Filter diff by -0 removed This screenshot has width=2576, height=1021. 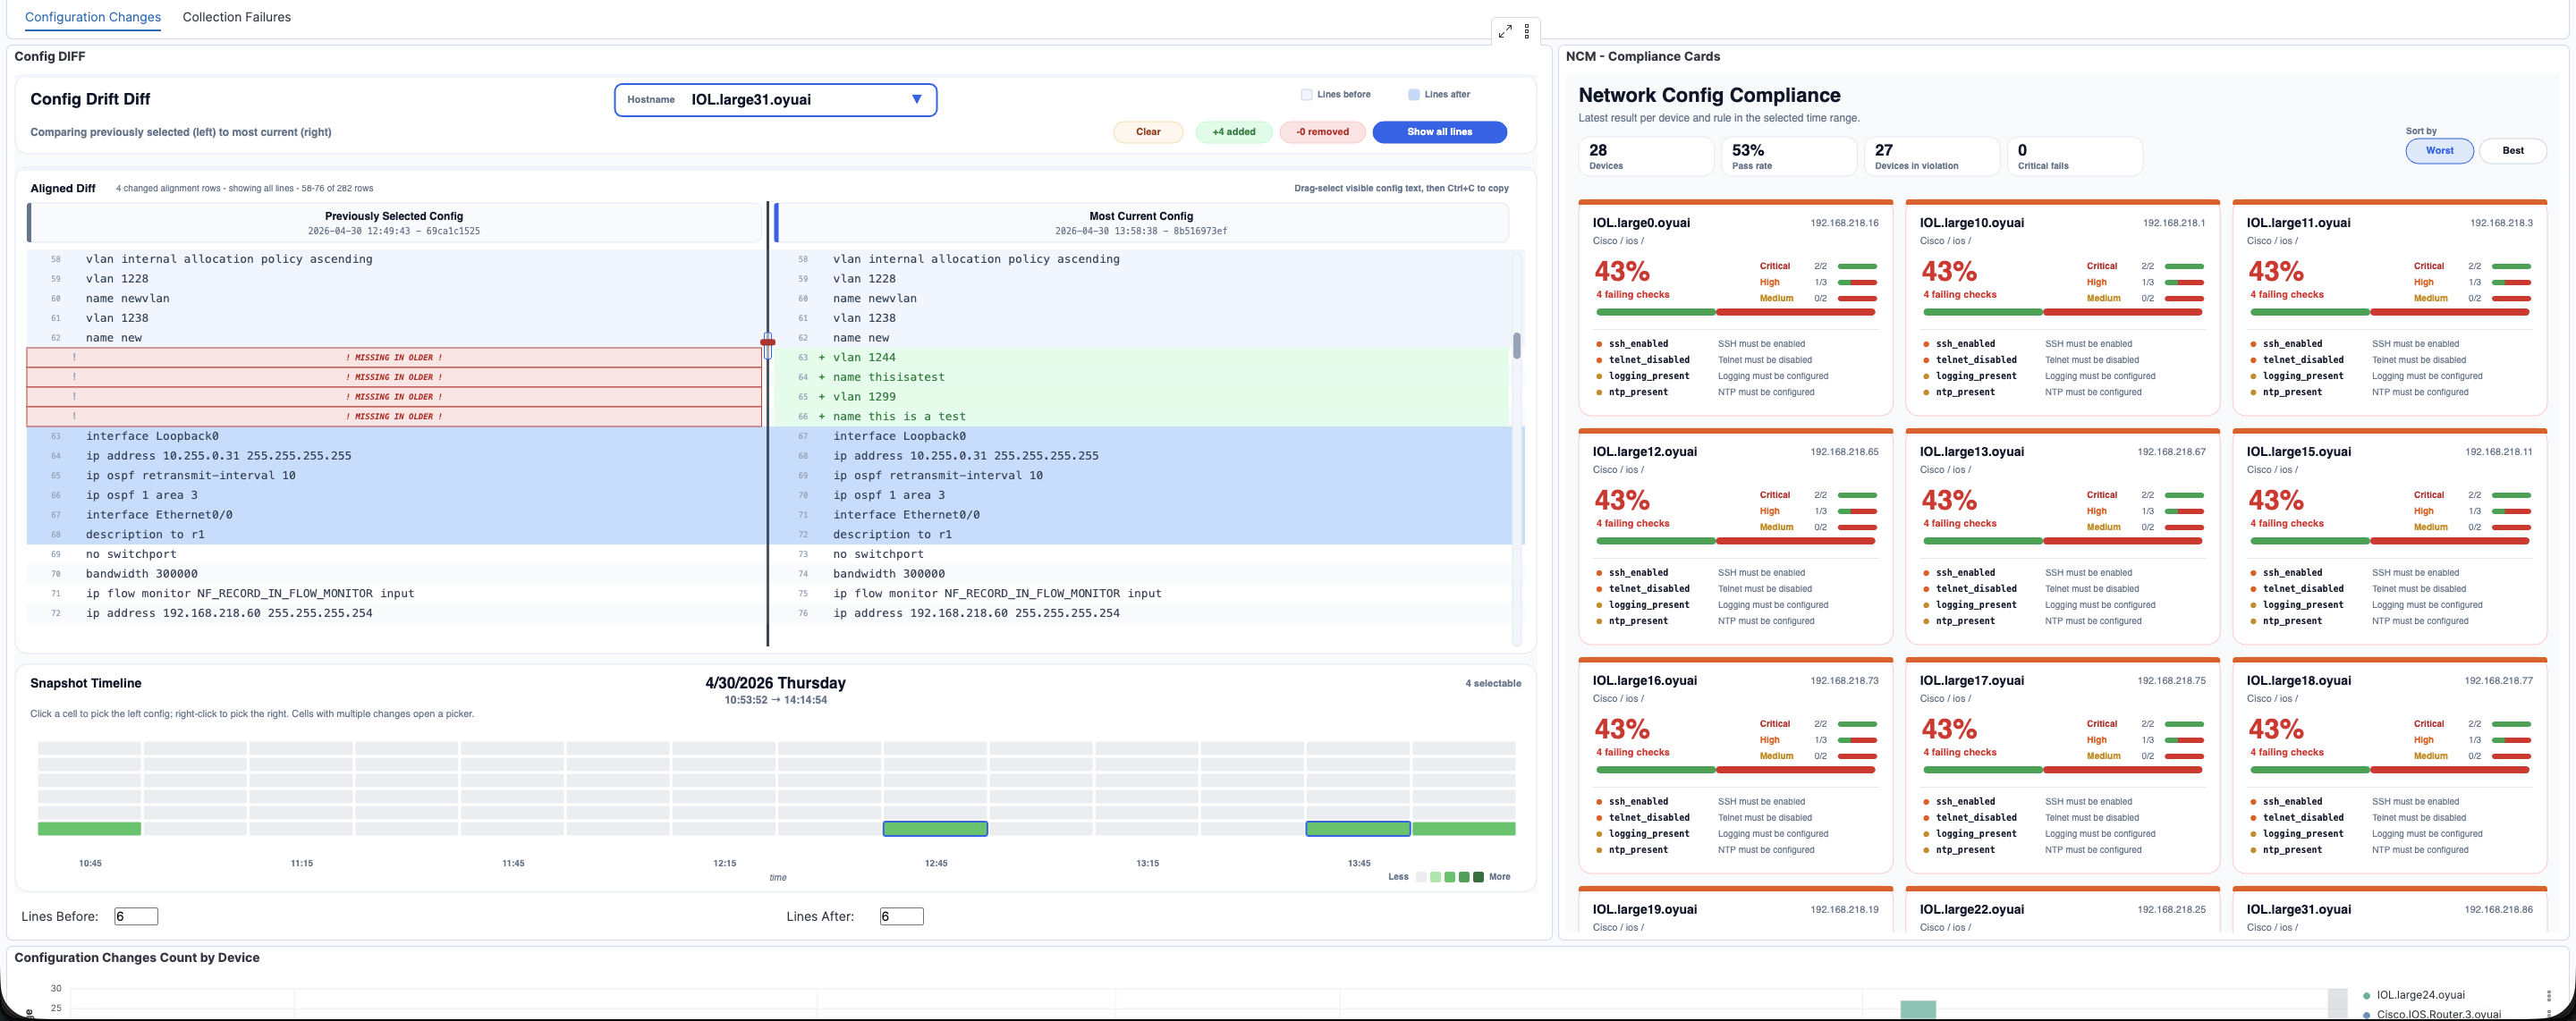(1322, 132)
